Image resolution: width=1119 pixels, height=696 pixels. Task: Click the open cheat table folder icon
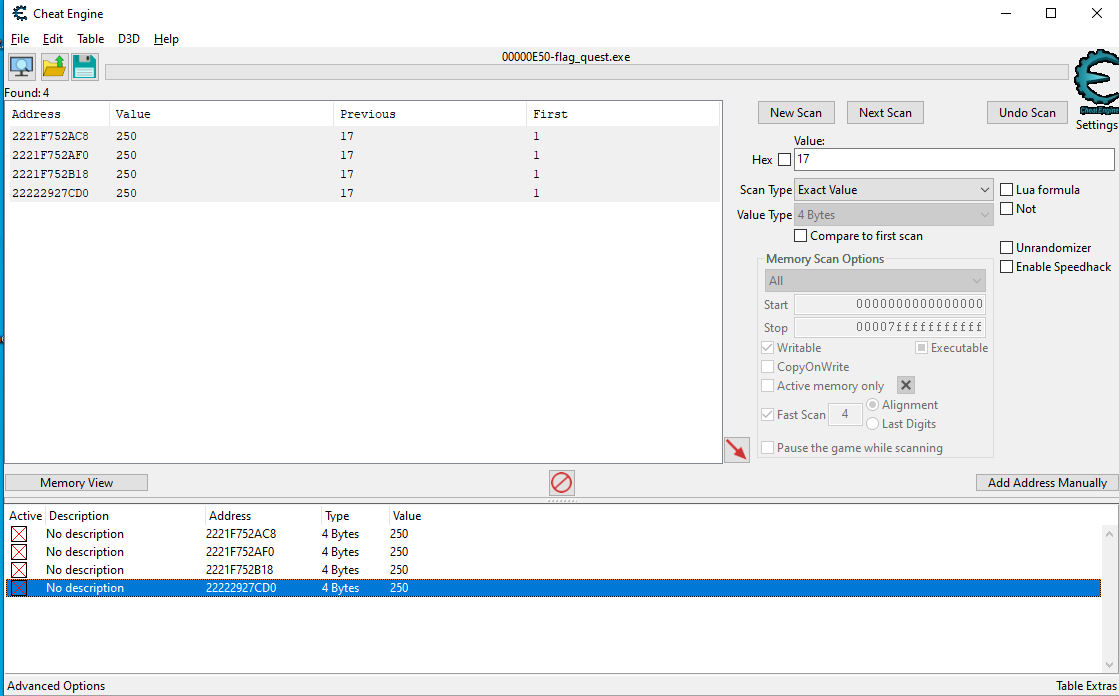54,67
